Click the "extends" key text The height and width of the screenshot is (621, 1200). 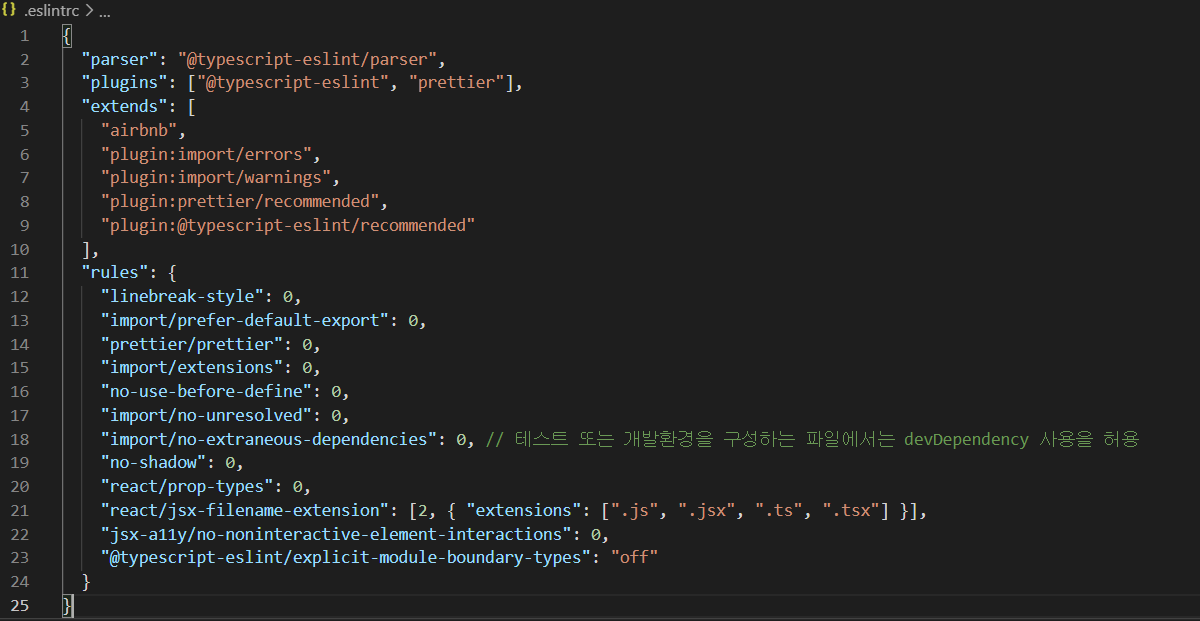(x=124, y=107)
